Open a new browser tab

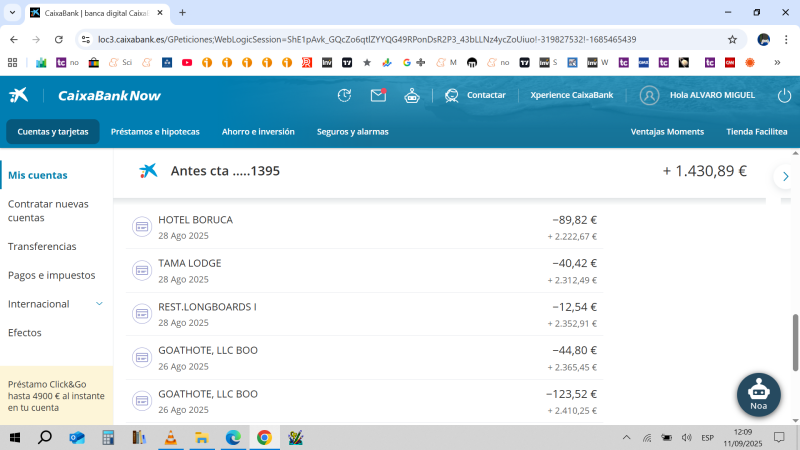[x=182, y=13]
